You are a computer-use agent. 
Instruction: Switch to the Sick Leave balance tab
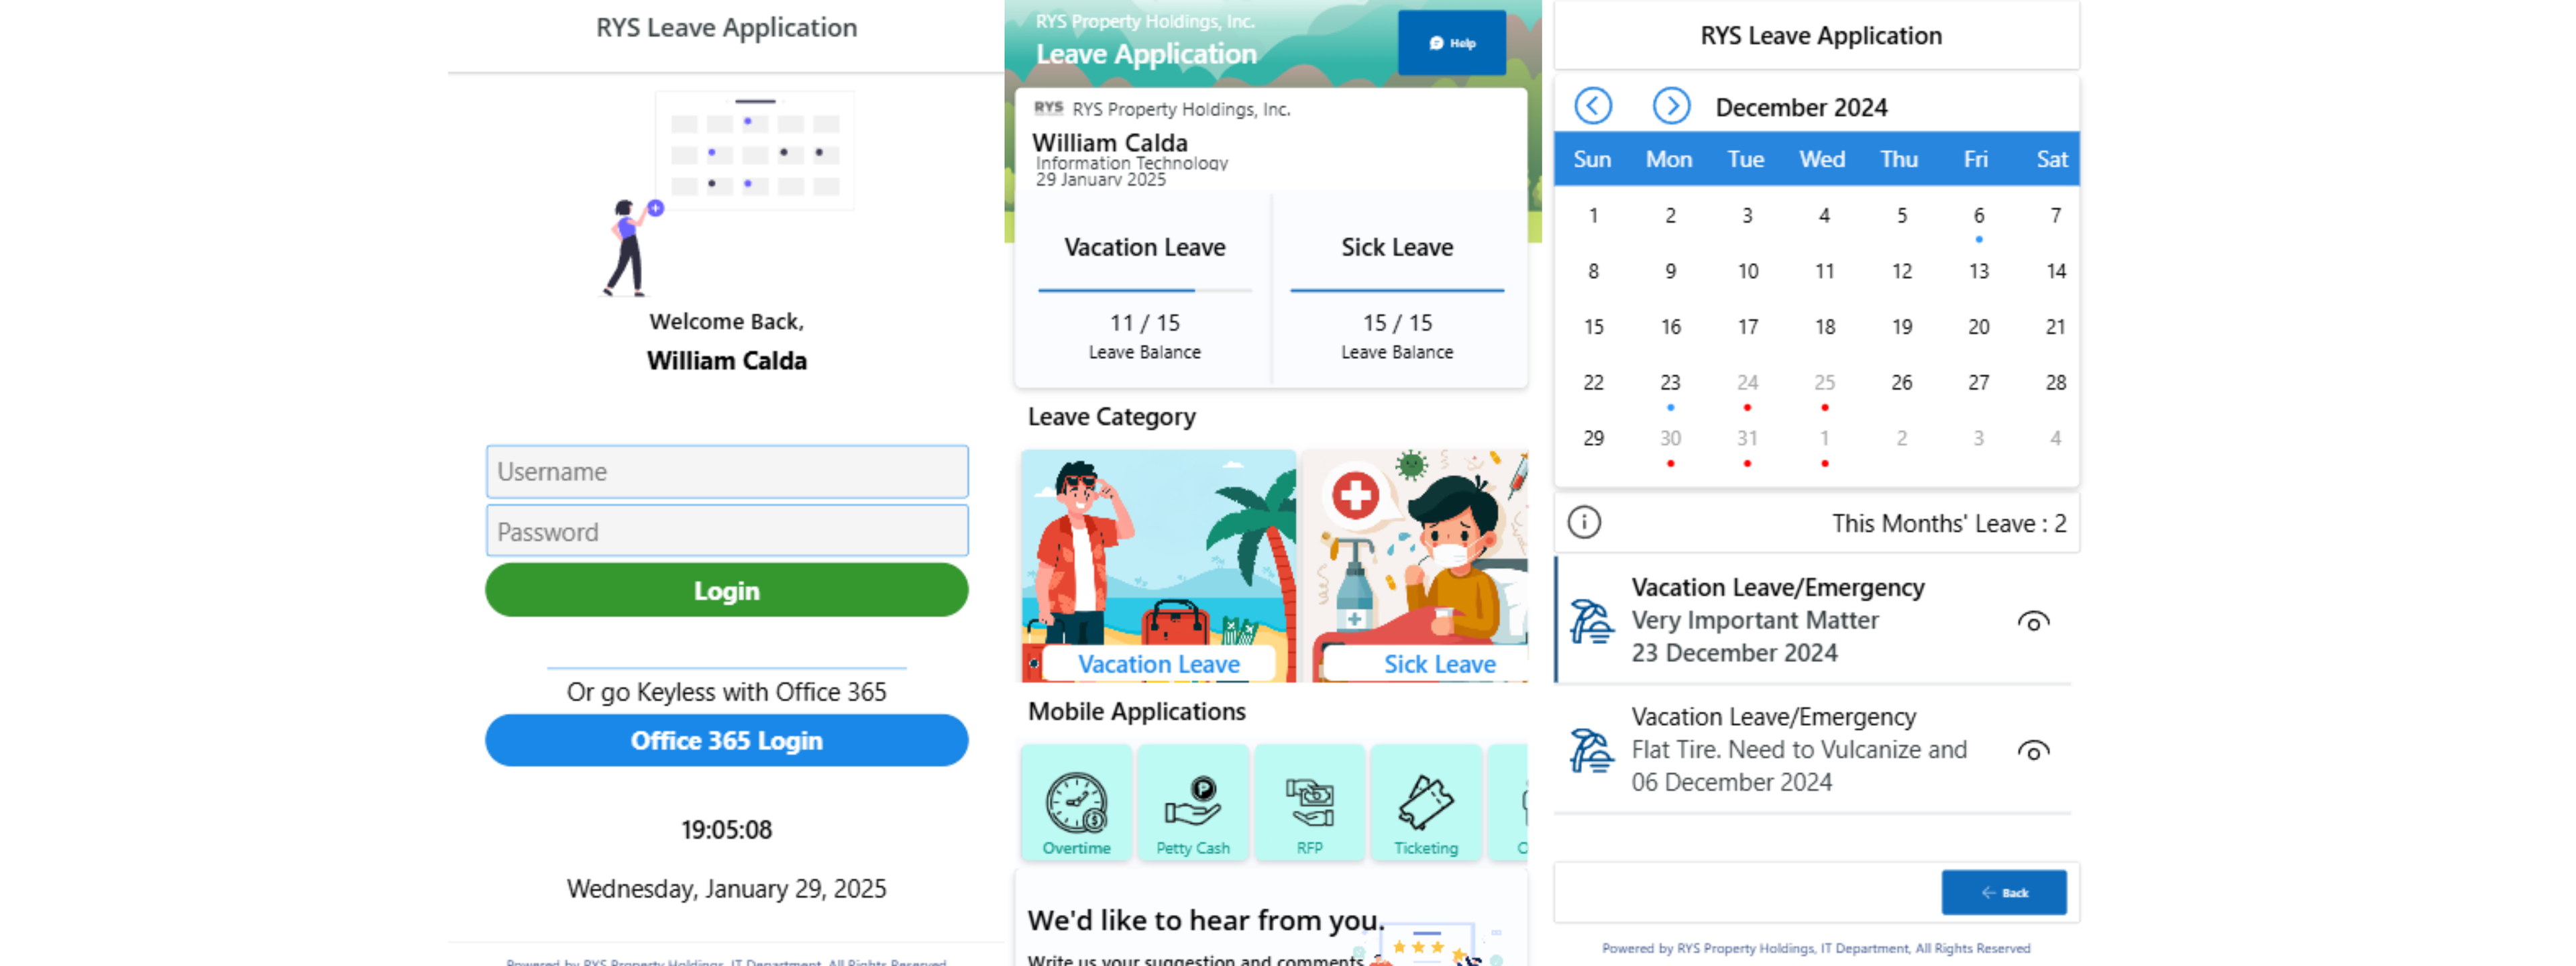pos(1397,247)
